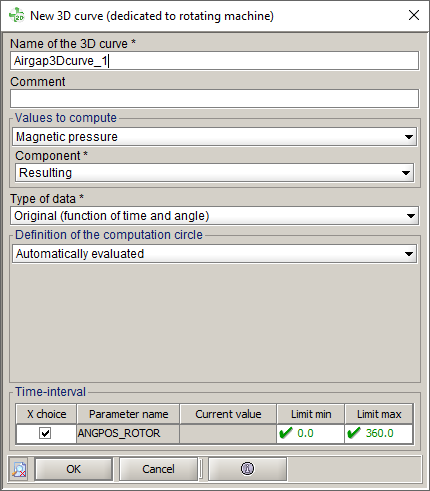Expand the Component Resulting combo box

click(x=214, y=173)
